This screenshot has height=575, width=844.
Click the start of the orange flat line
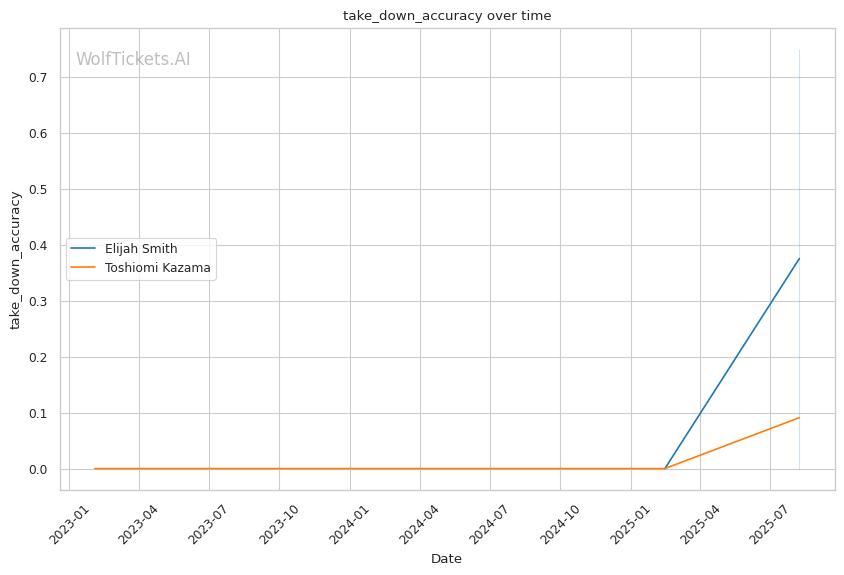click(95, 468)
